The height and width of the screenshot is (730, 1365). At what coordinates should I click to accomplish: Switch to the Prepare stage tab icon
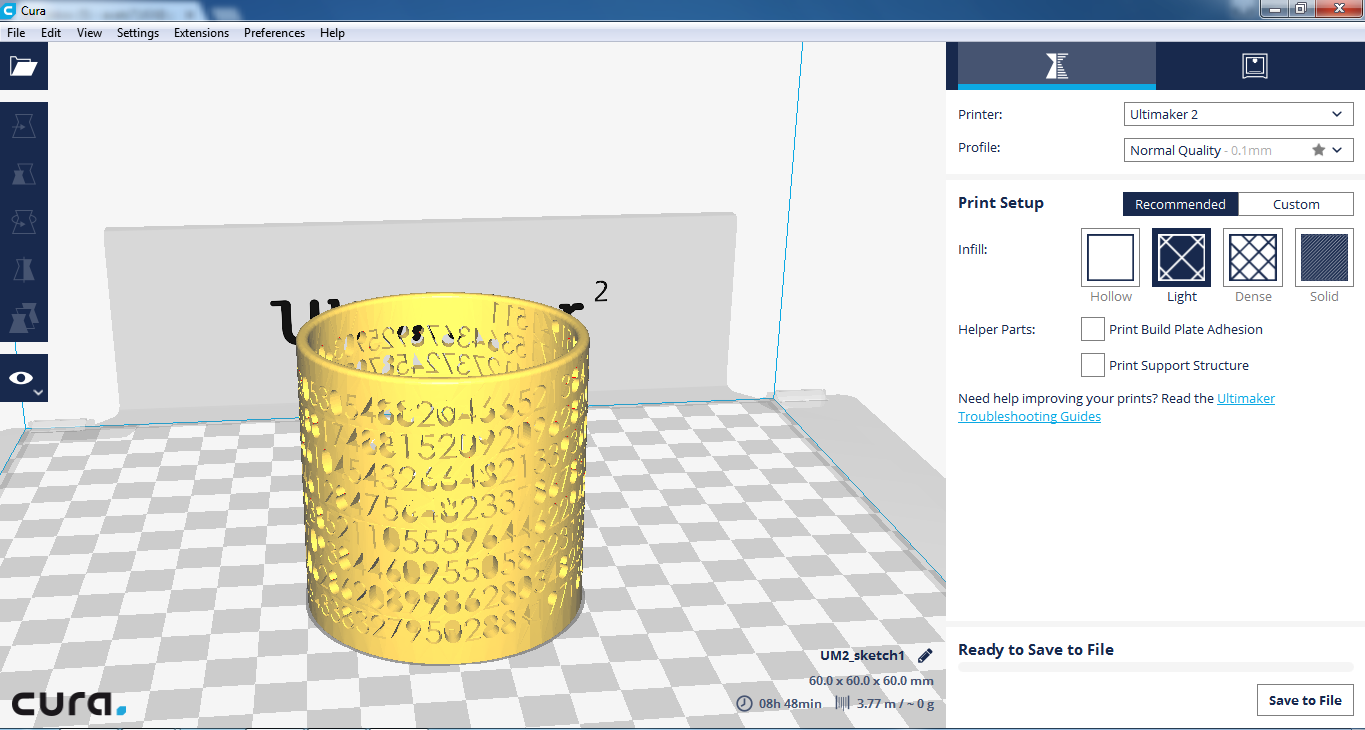pos(1057,66)
